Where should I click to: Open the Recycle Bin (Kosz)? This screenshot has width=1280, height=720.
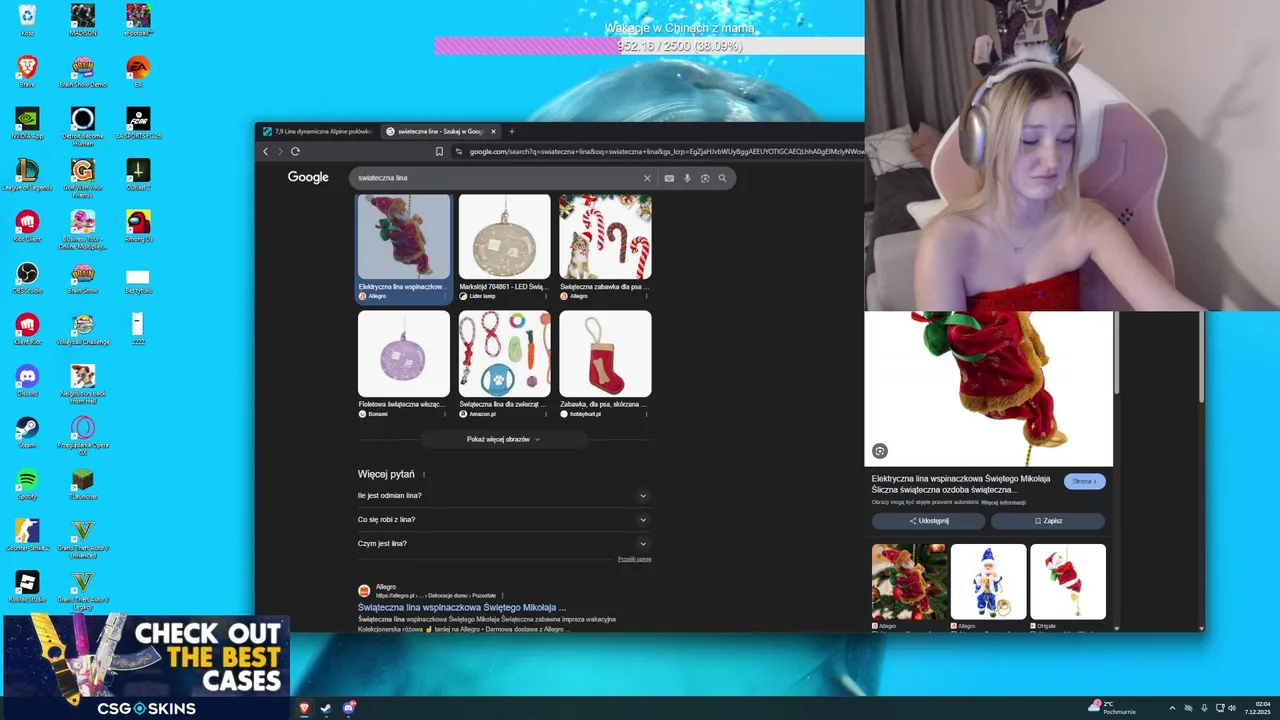(x=27, y=19)
